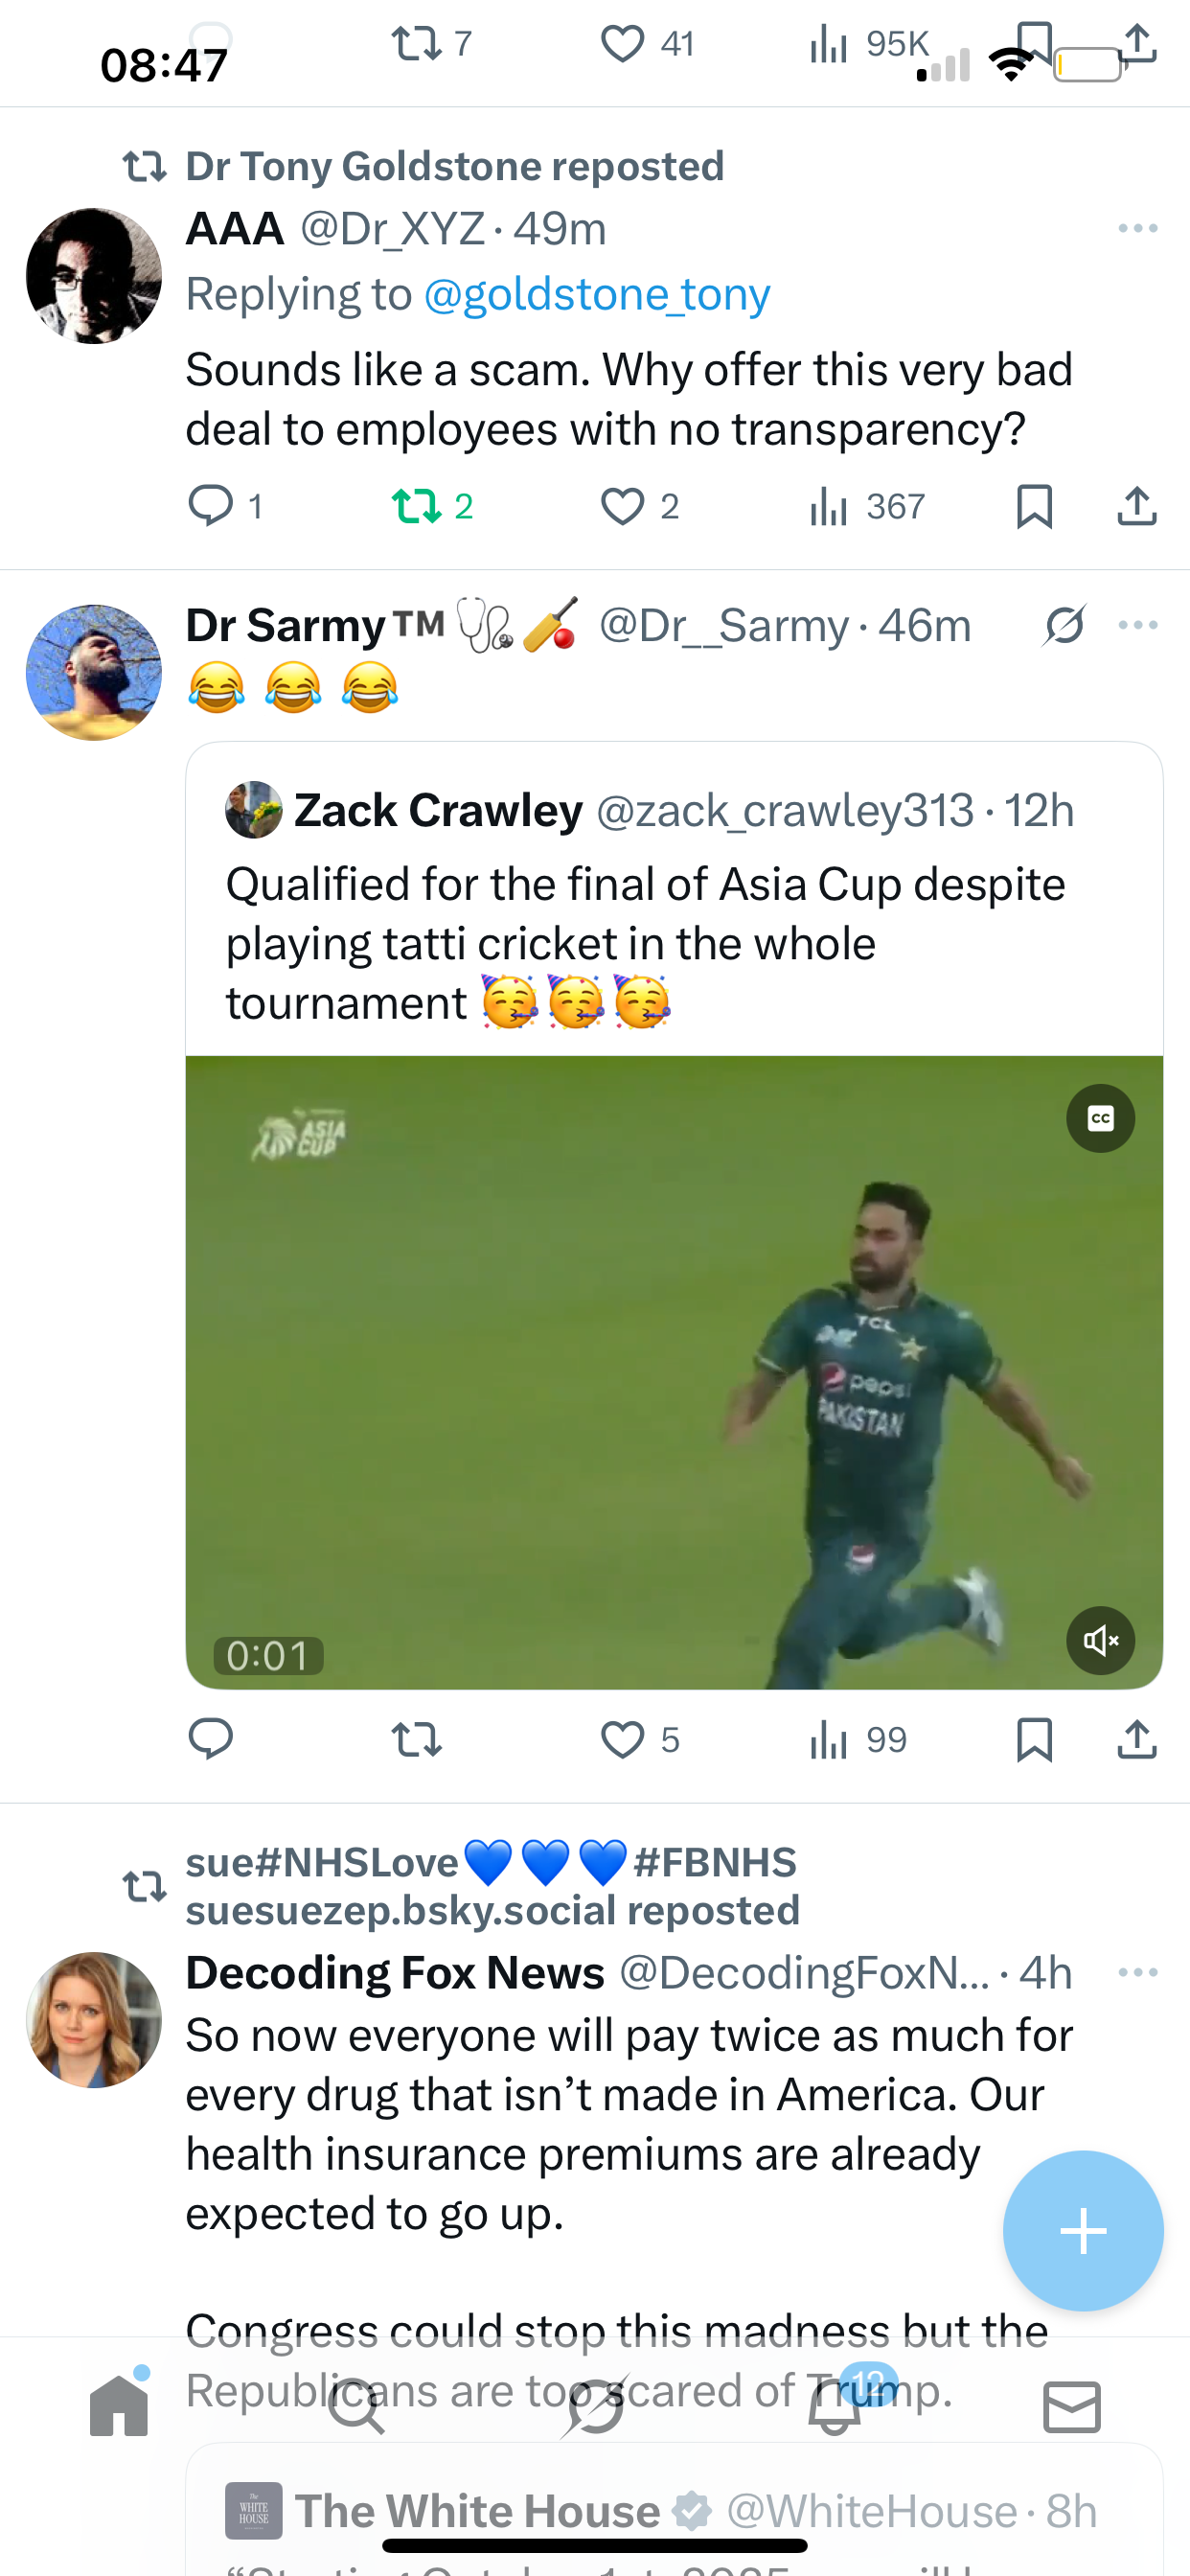Open more options on Dr Sarmy's post
Image resolution: width=1190 pixels, height=2576 pixels.
(x=1138, y=625)
